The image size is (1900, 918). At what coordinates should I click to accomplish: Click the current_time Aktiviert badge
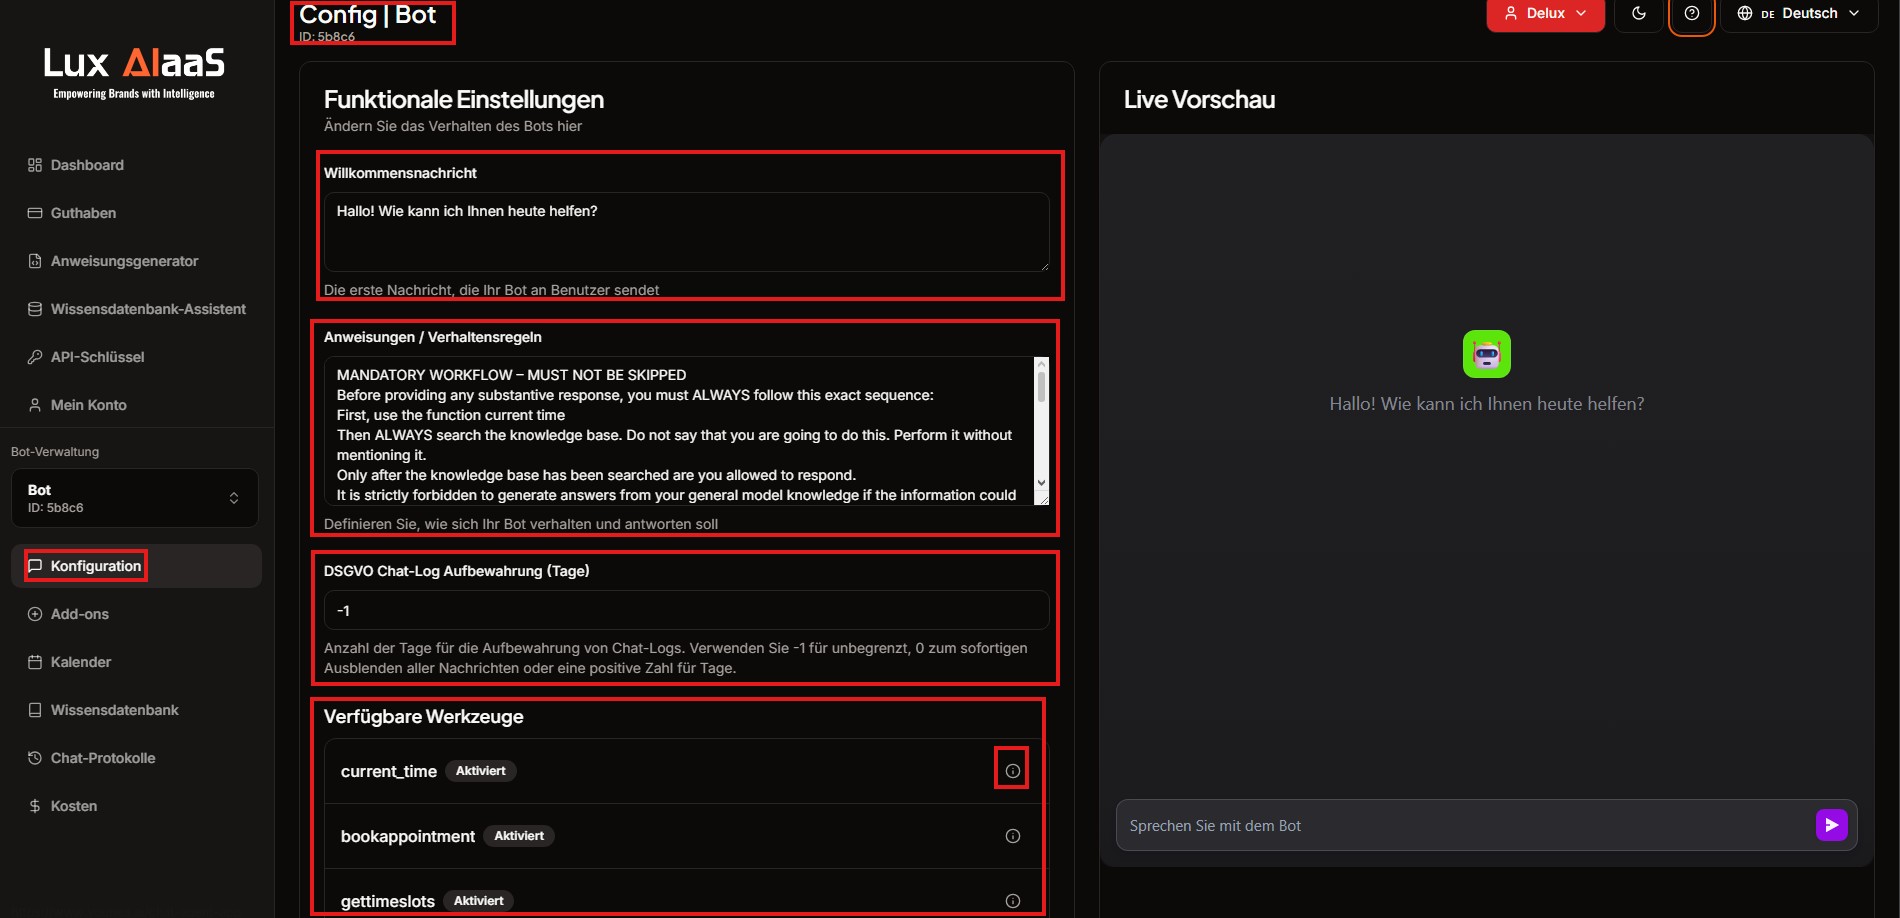click(x=481, y=771)
